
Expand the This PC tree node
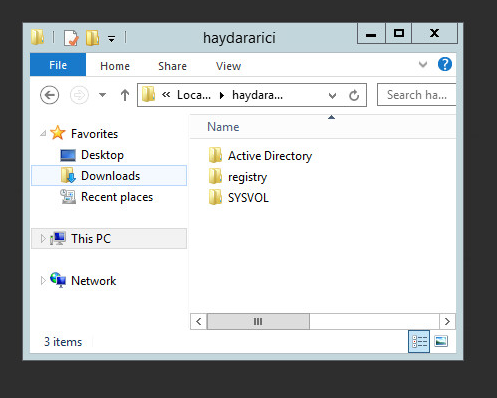pos(43,239)
